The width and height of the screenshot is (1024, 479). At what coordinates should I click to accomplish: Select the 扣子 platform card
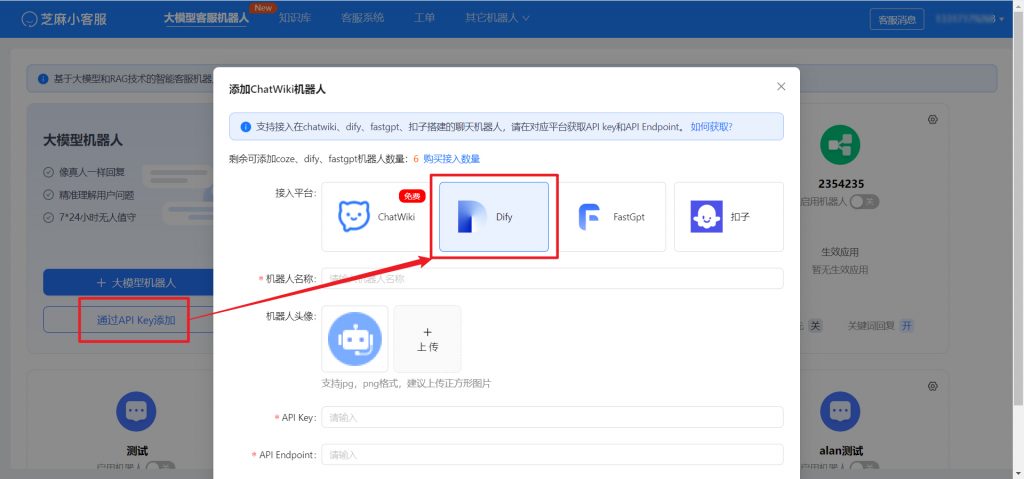729,217
